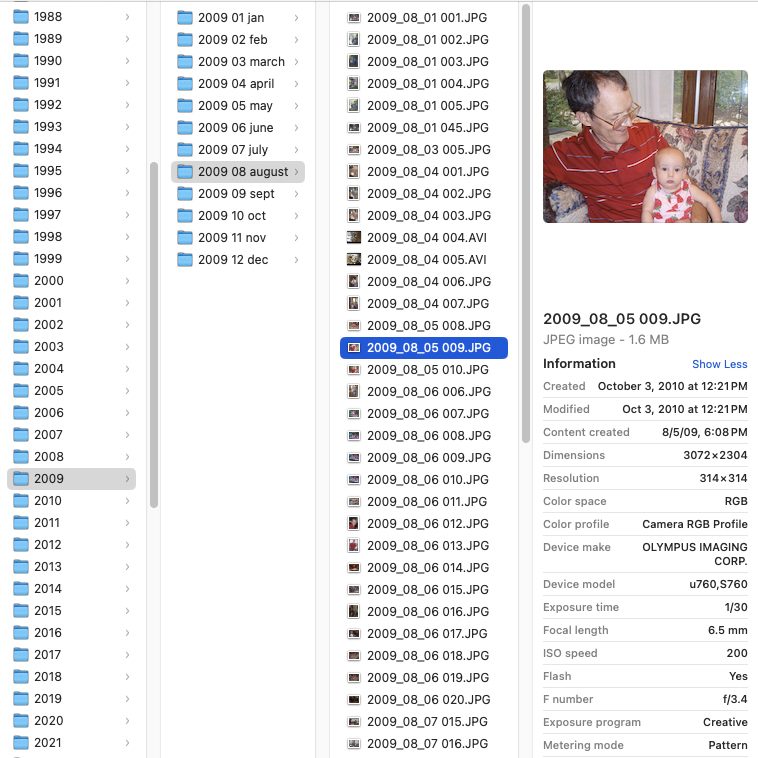
Task: Click the Dimensions value 3072×2304
Action: (715, 455)
